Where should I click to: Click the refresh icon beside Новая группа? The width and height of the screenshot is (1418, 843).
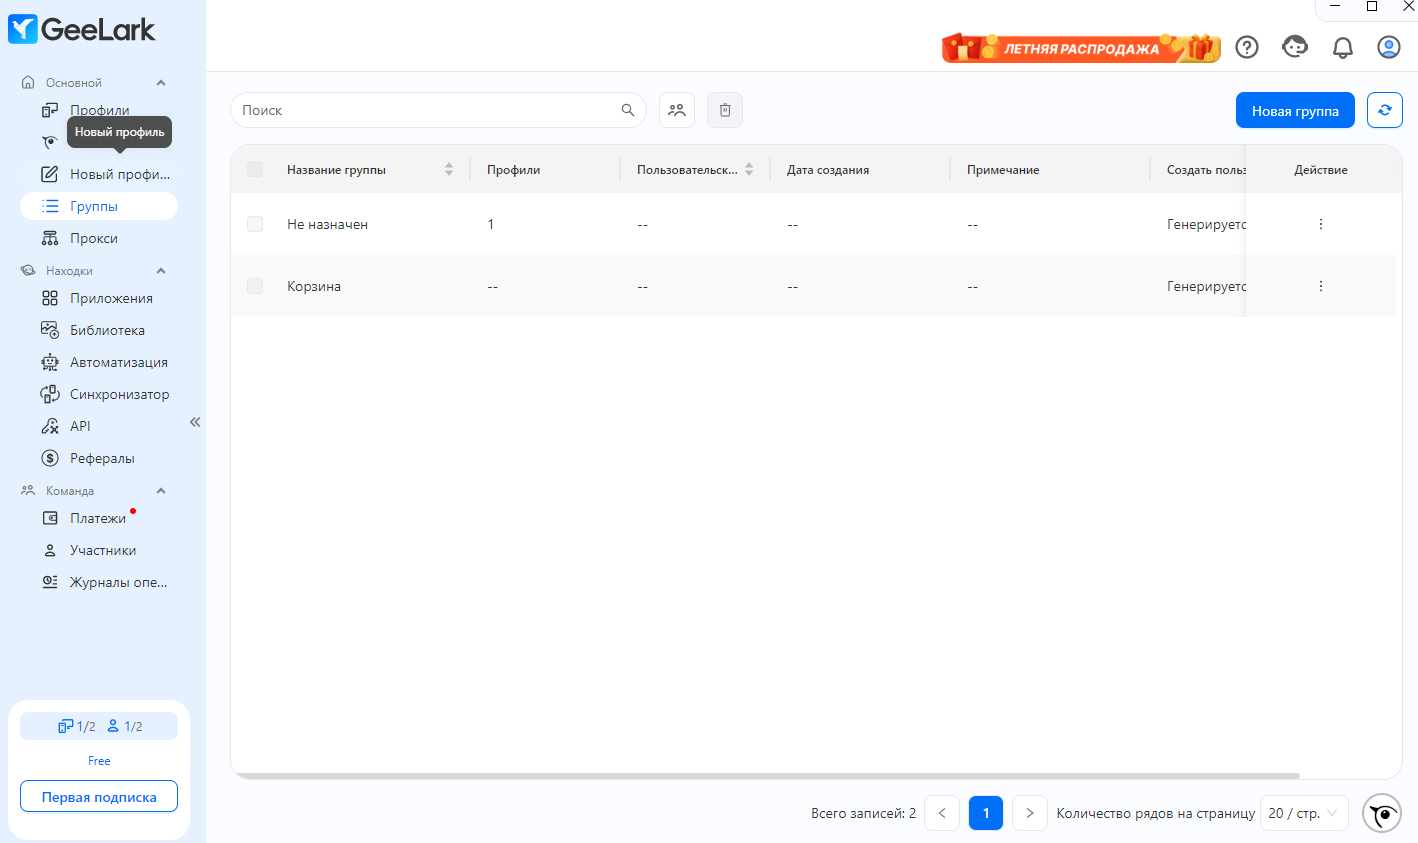click(1384, 110)
